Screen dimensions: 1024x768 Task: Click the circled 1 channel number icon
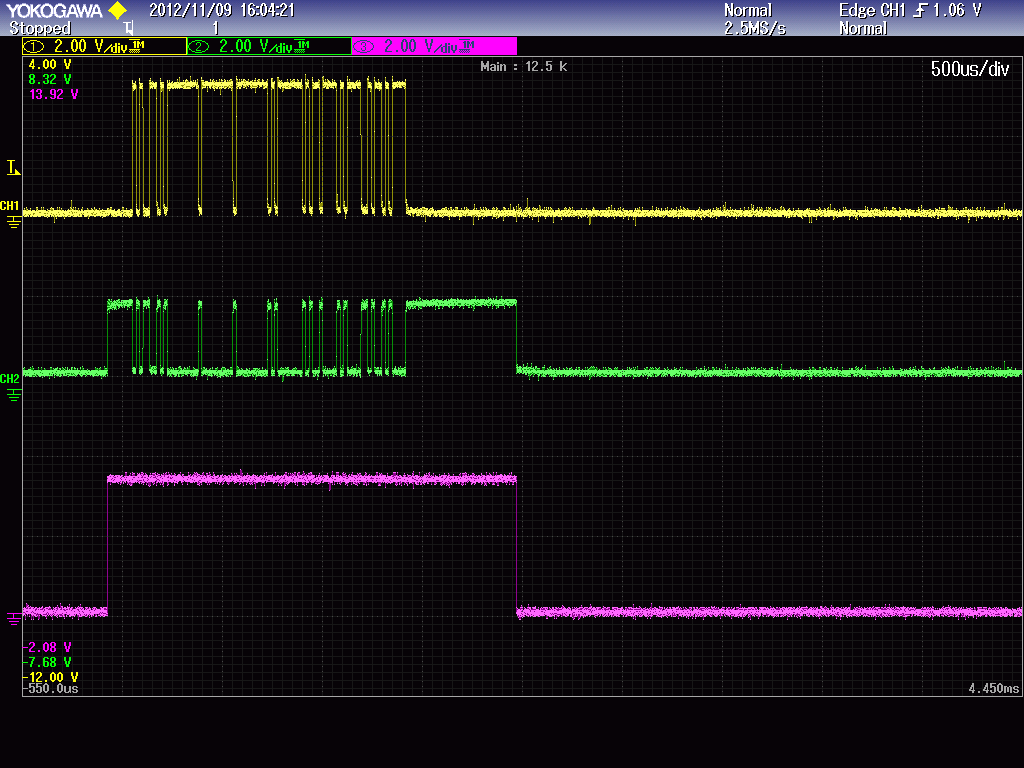pos(34,46)
